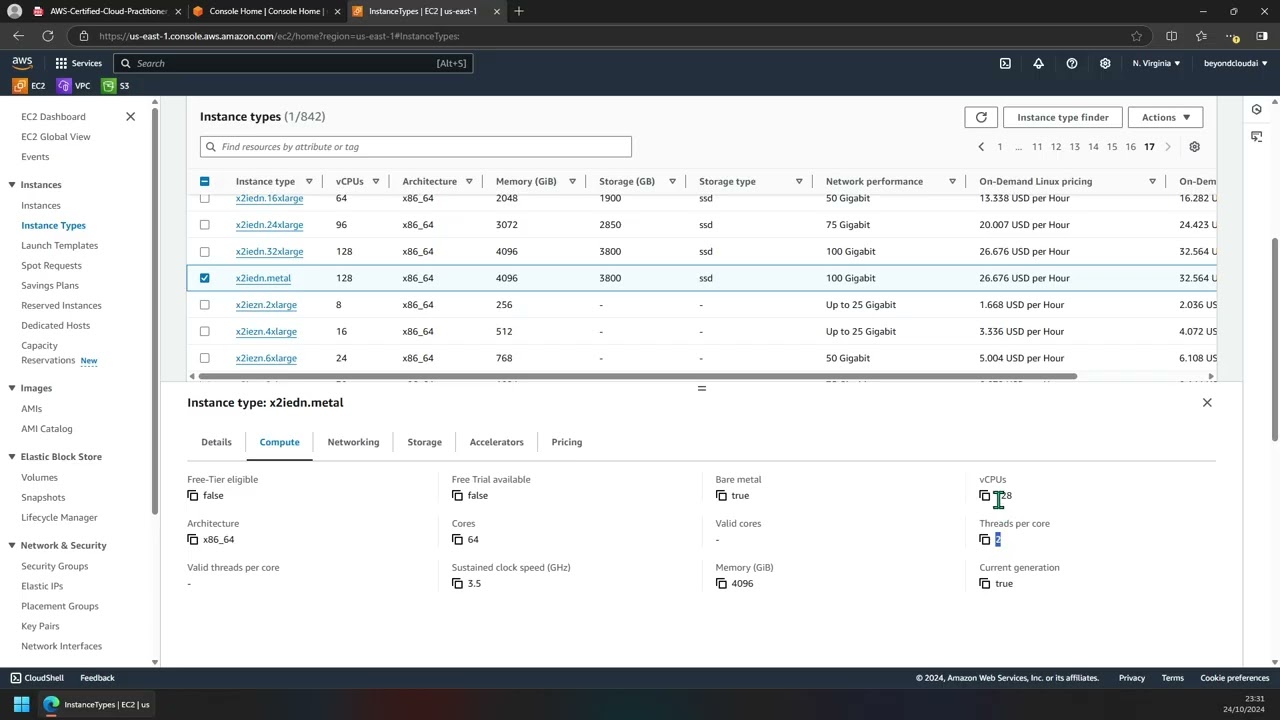Click the AWS logo home icon
This screenshot has height=720, width=1280.
point(22,63)
